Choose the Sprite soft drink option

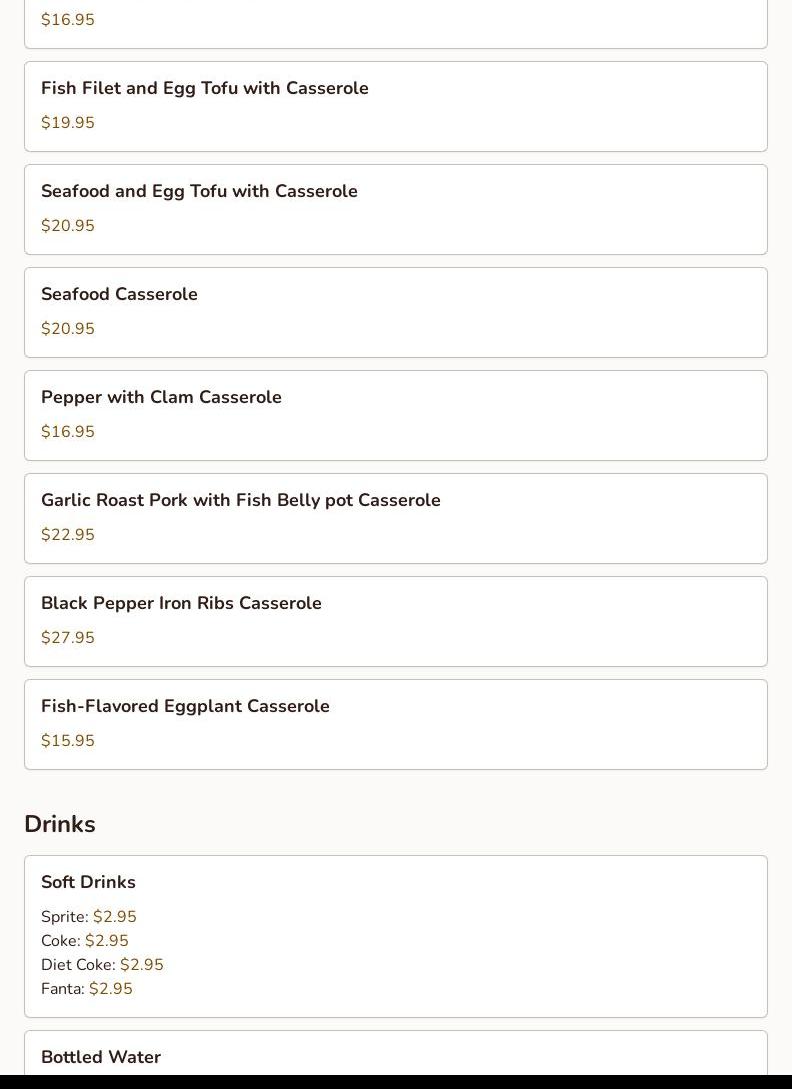(x=88, y=917)
